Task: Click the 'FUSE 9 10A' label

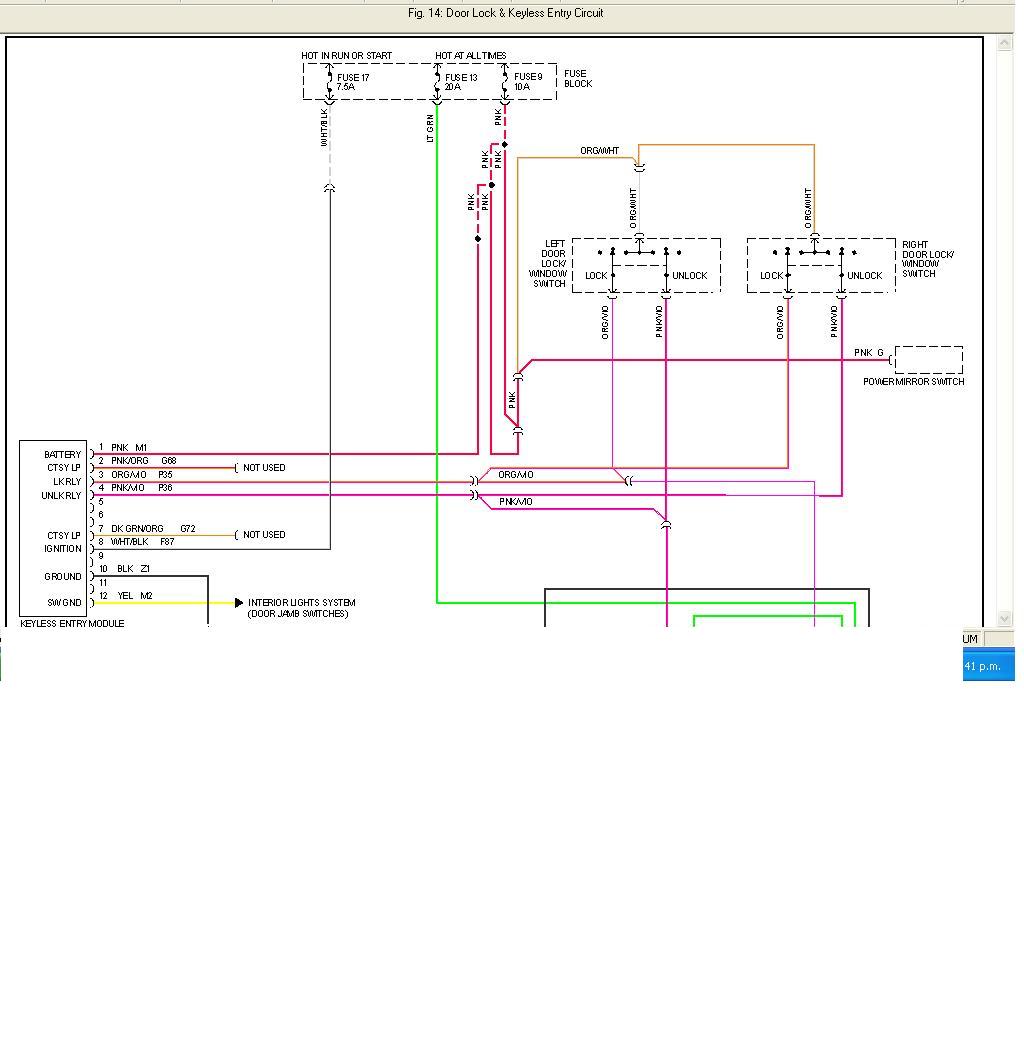Action: [x=528, y=82]
